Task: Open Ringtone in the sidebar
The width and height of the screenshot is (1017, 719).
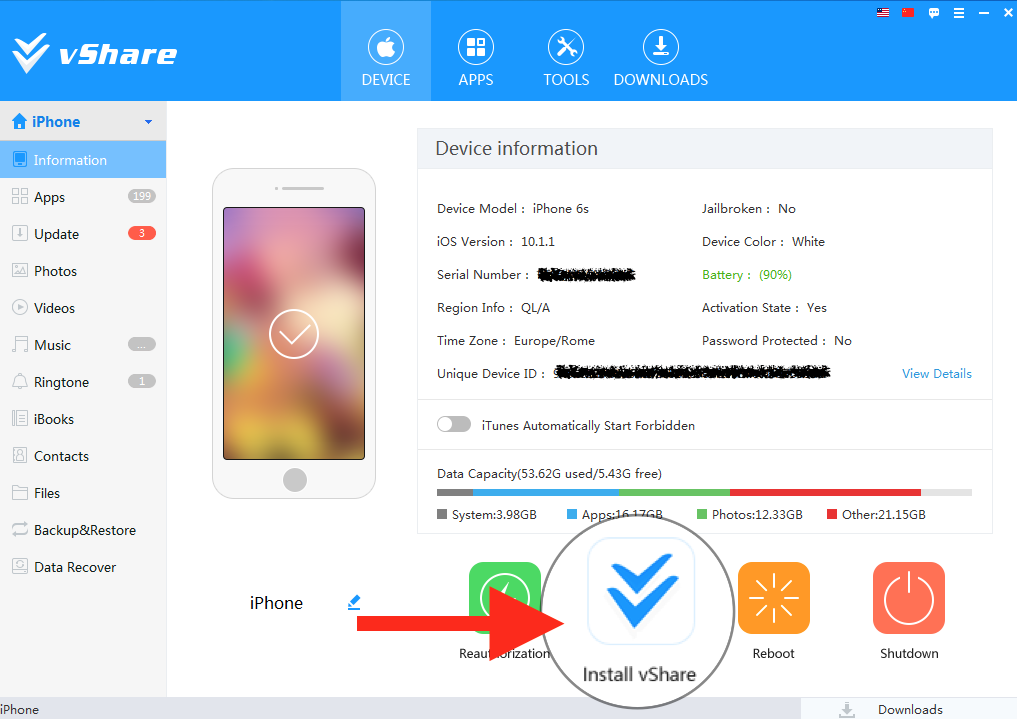Action: (x=83, y=381)
